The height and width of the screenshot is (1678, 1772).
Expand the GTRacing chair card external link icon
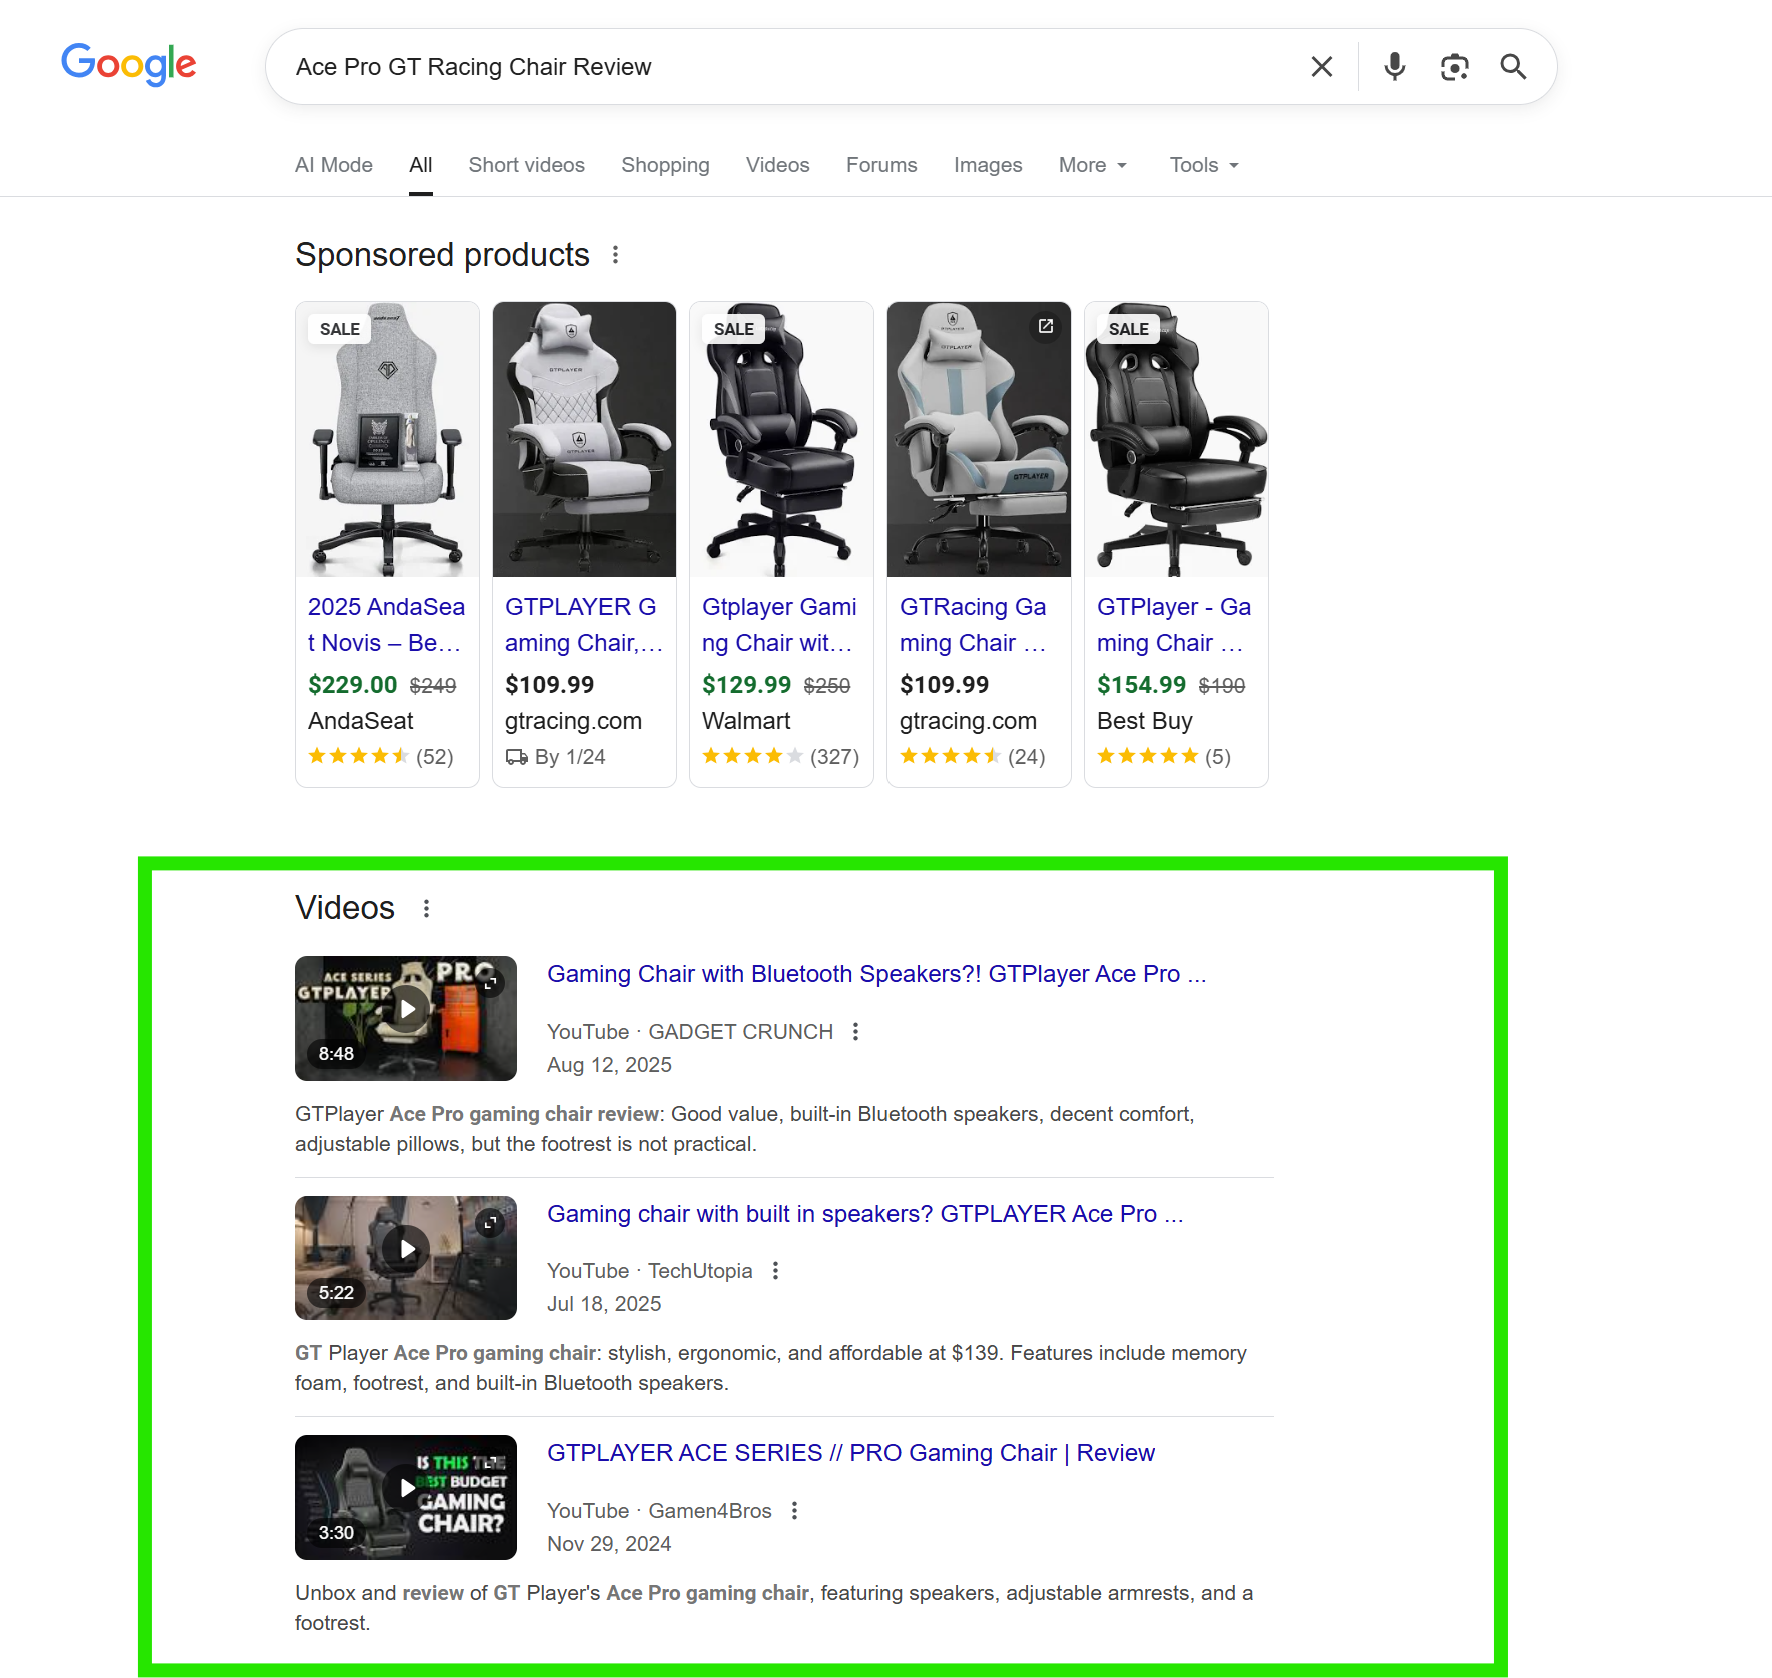tap(1046, 327)
